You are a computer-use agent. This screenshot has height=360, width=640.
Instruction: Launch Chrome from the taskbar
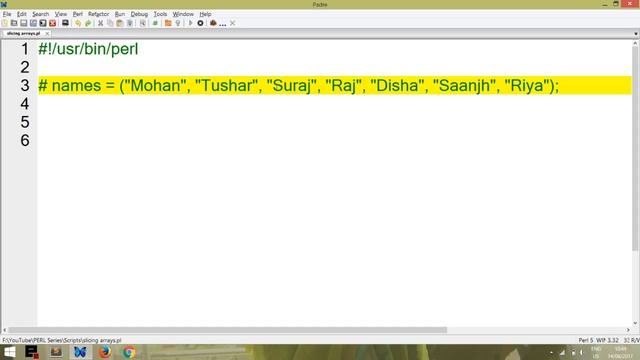coord(129,352)
